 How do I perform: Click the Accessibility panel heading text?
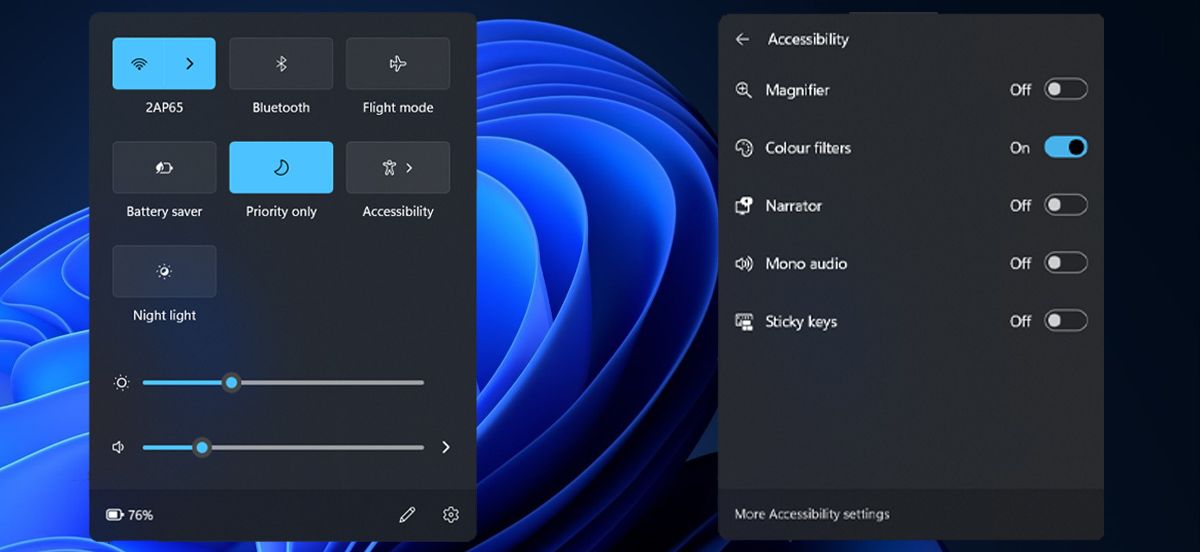point(808,39)
